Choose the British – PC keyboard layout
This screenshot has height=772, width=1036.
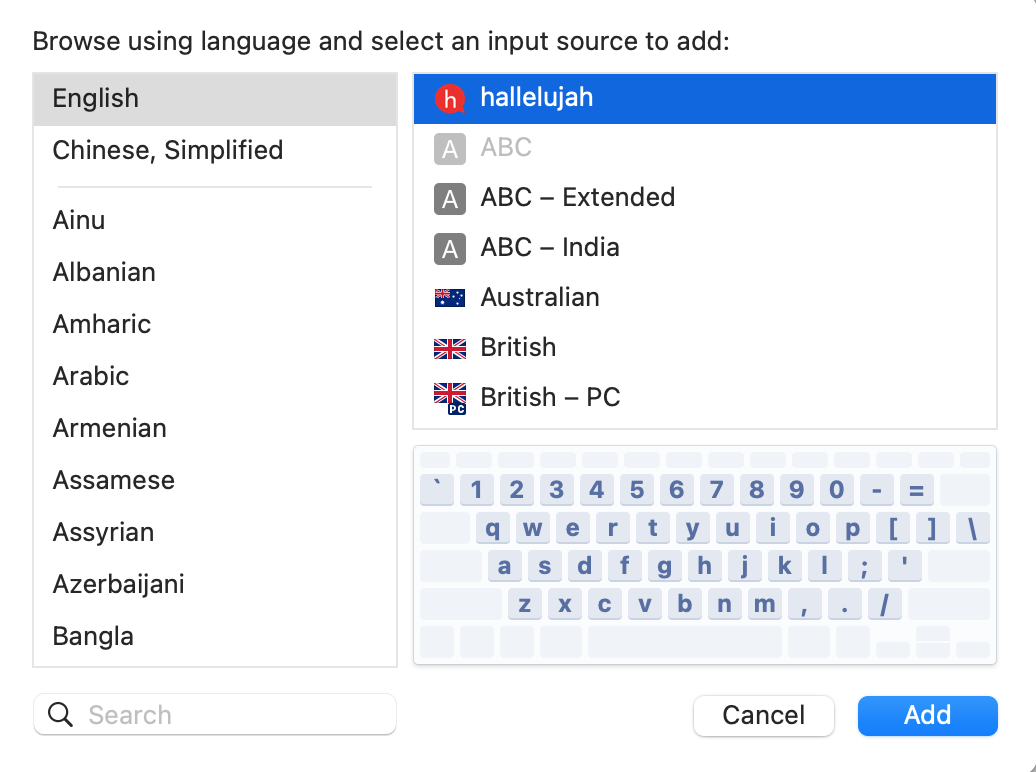point(704,397)
